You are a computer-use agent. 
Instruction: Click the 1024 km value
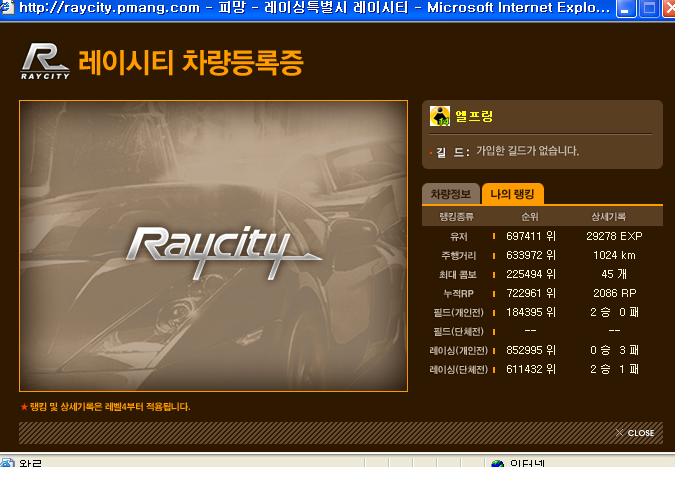614,255
